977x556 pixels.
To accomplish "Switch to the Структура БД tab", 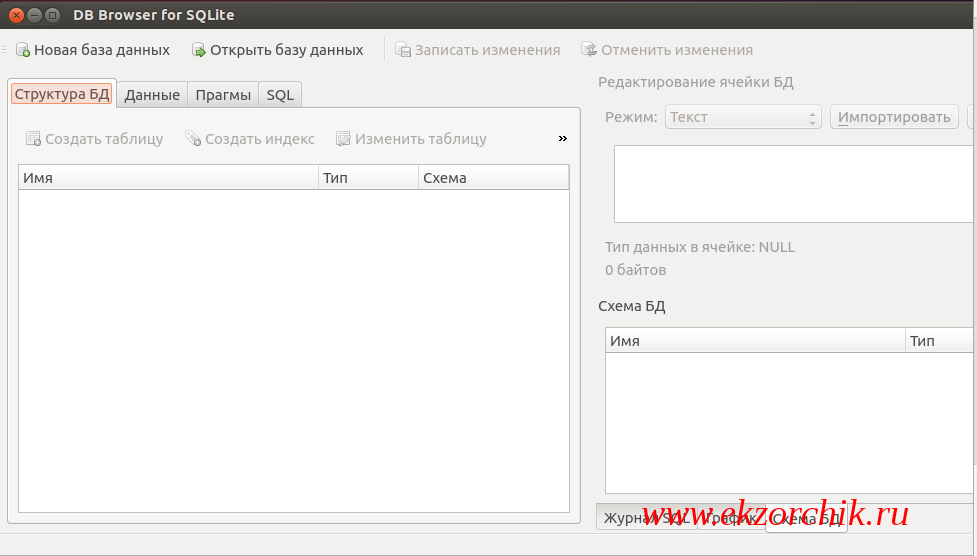I will pyautogui.click(x=62, y=94).
